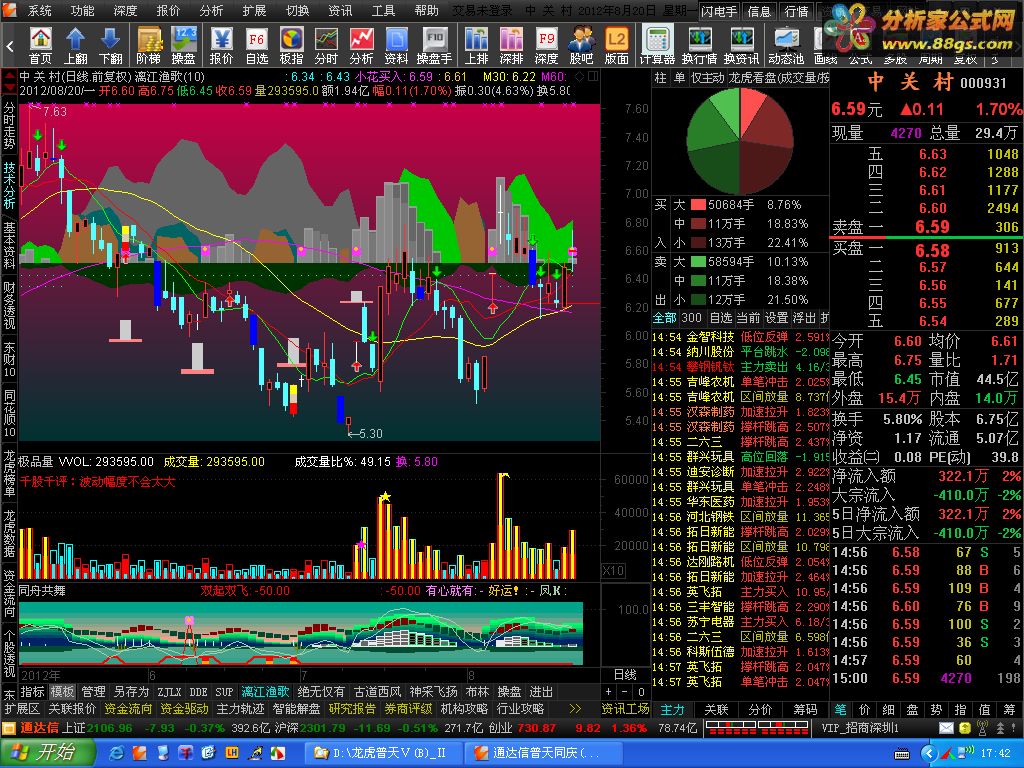Open the 帮助 menu
1024x768 pixels.
(x=426, y=10)
